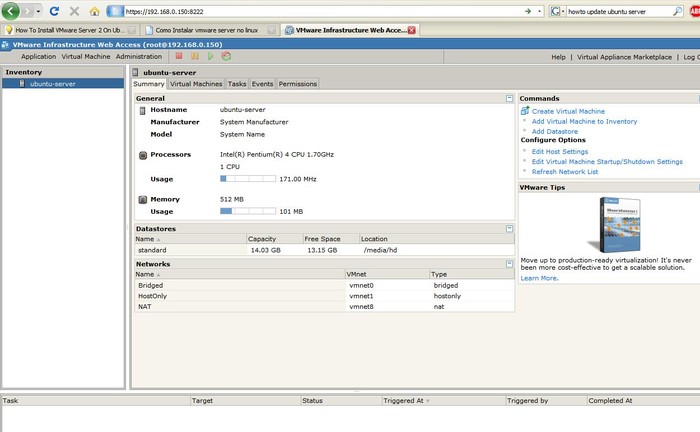Collapse the Datastores panel section
Image resolution: width=700 pixels, height=432 pixels.
[509, 229]
